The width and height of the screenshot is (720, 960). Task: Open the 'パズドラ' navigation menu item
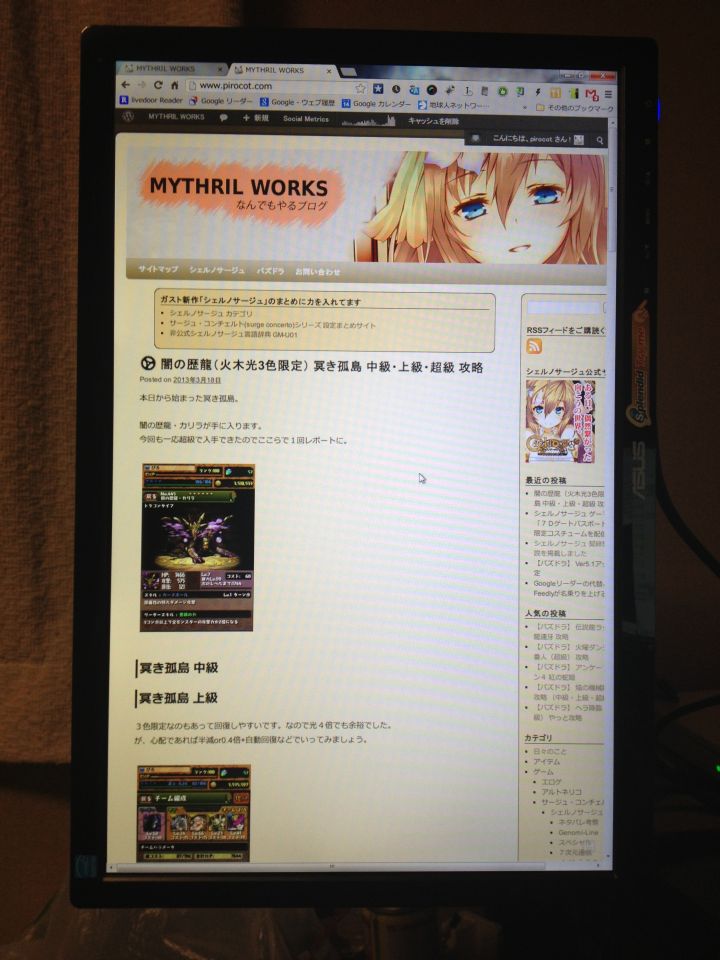tap(270, 271)
